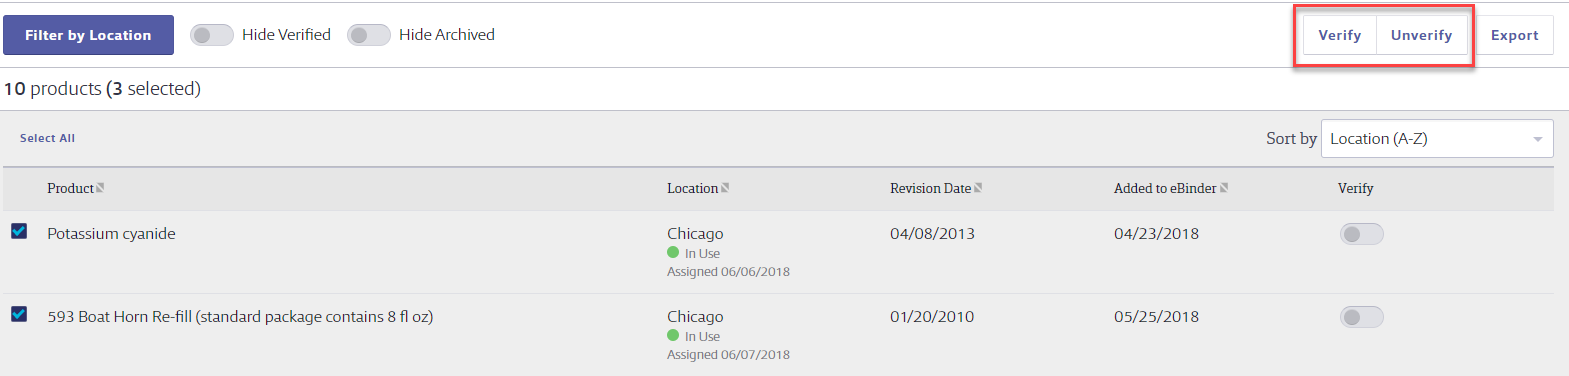
Task: Toggle the Hide Archived switch
Action: pos(368,35)
